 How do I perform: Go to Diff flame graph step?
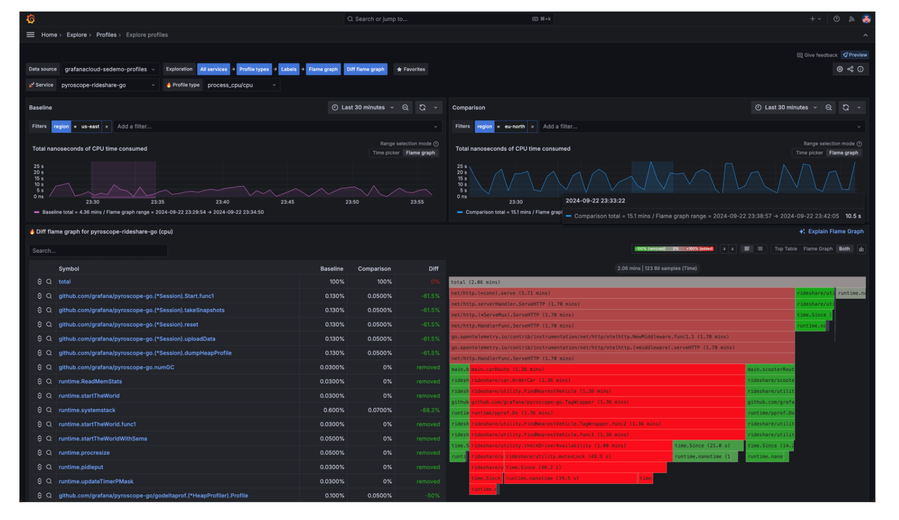[x=366, y=69]
